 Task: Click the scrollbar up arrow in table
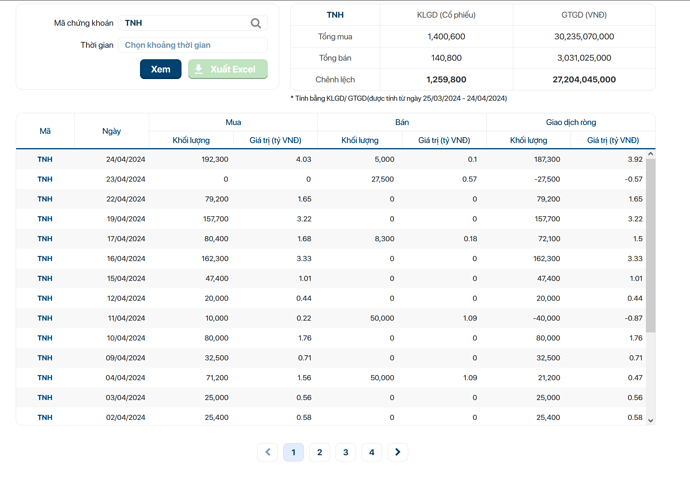click(651, 154)
